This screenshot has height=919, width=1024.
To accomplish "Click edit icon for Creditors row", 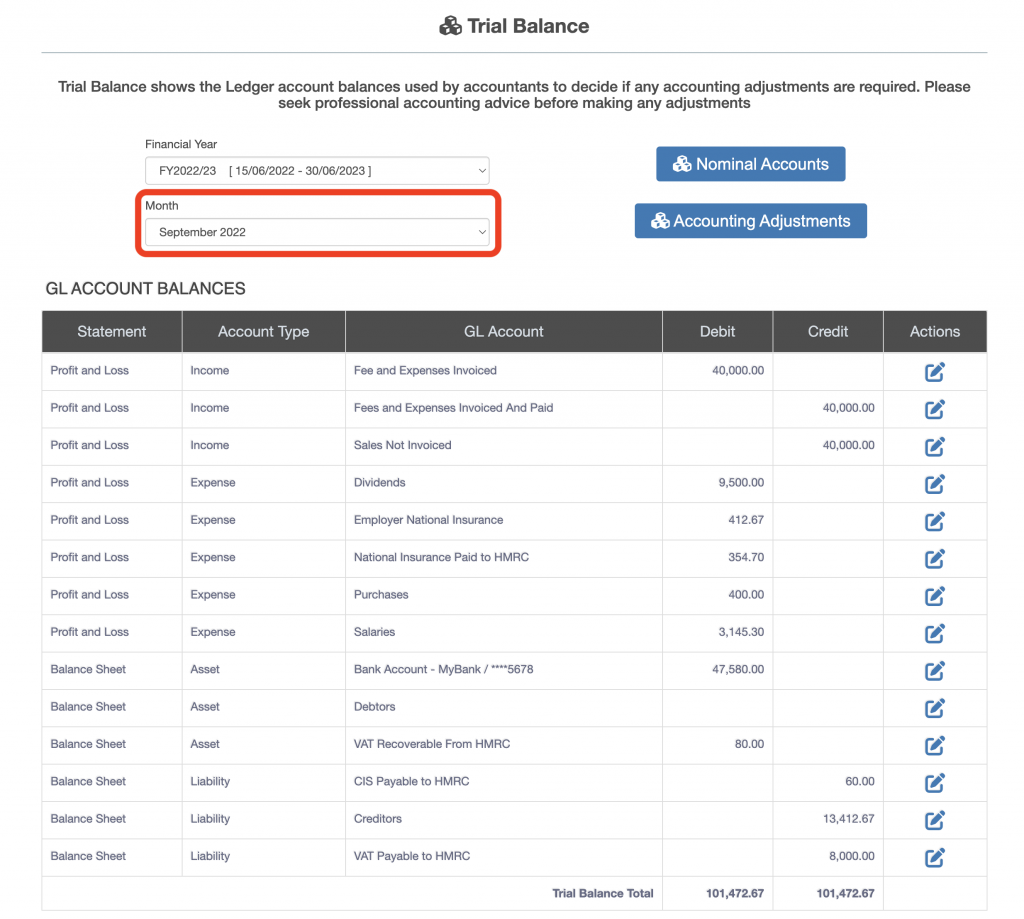I will click(934, 820).
